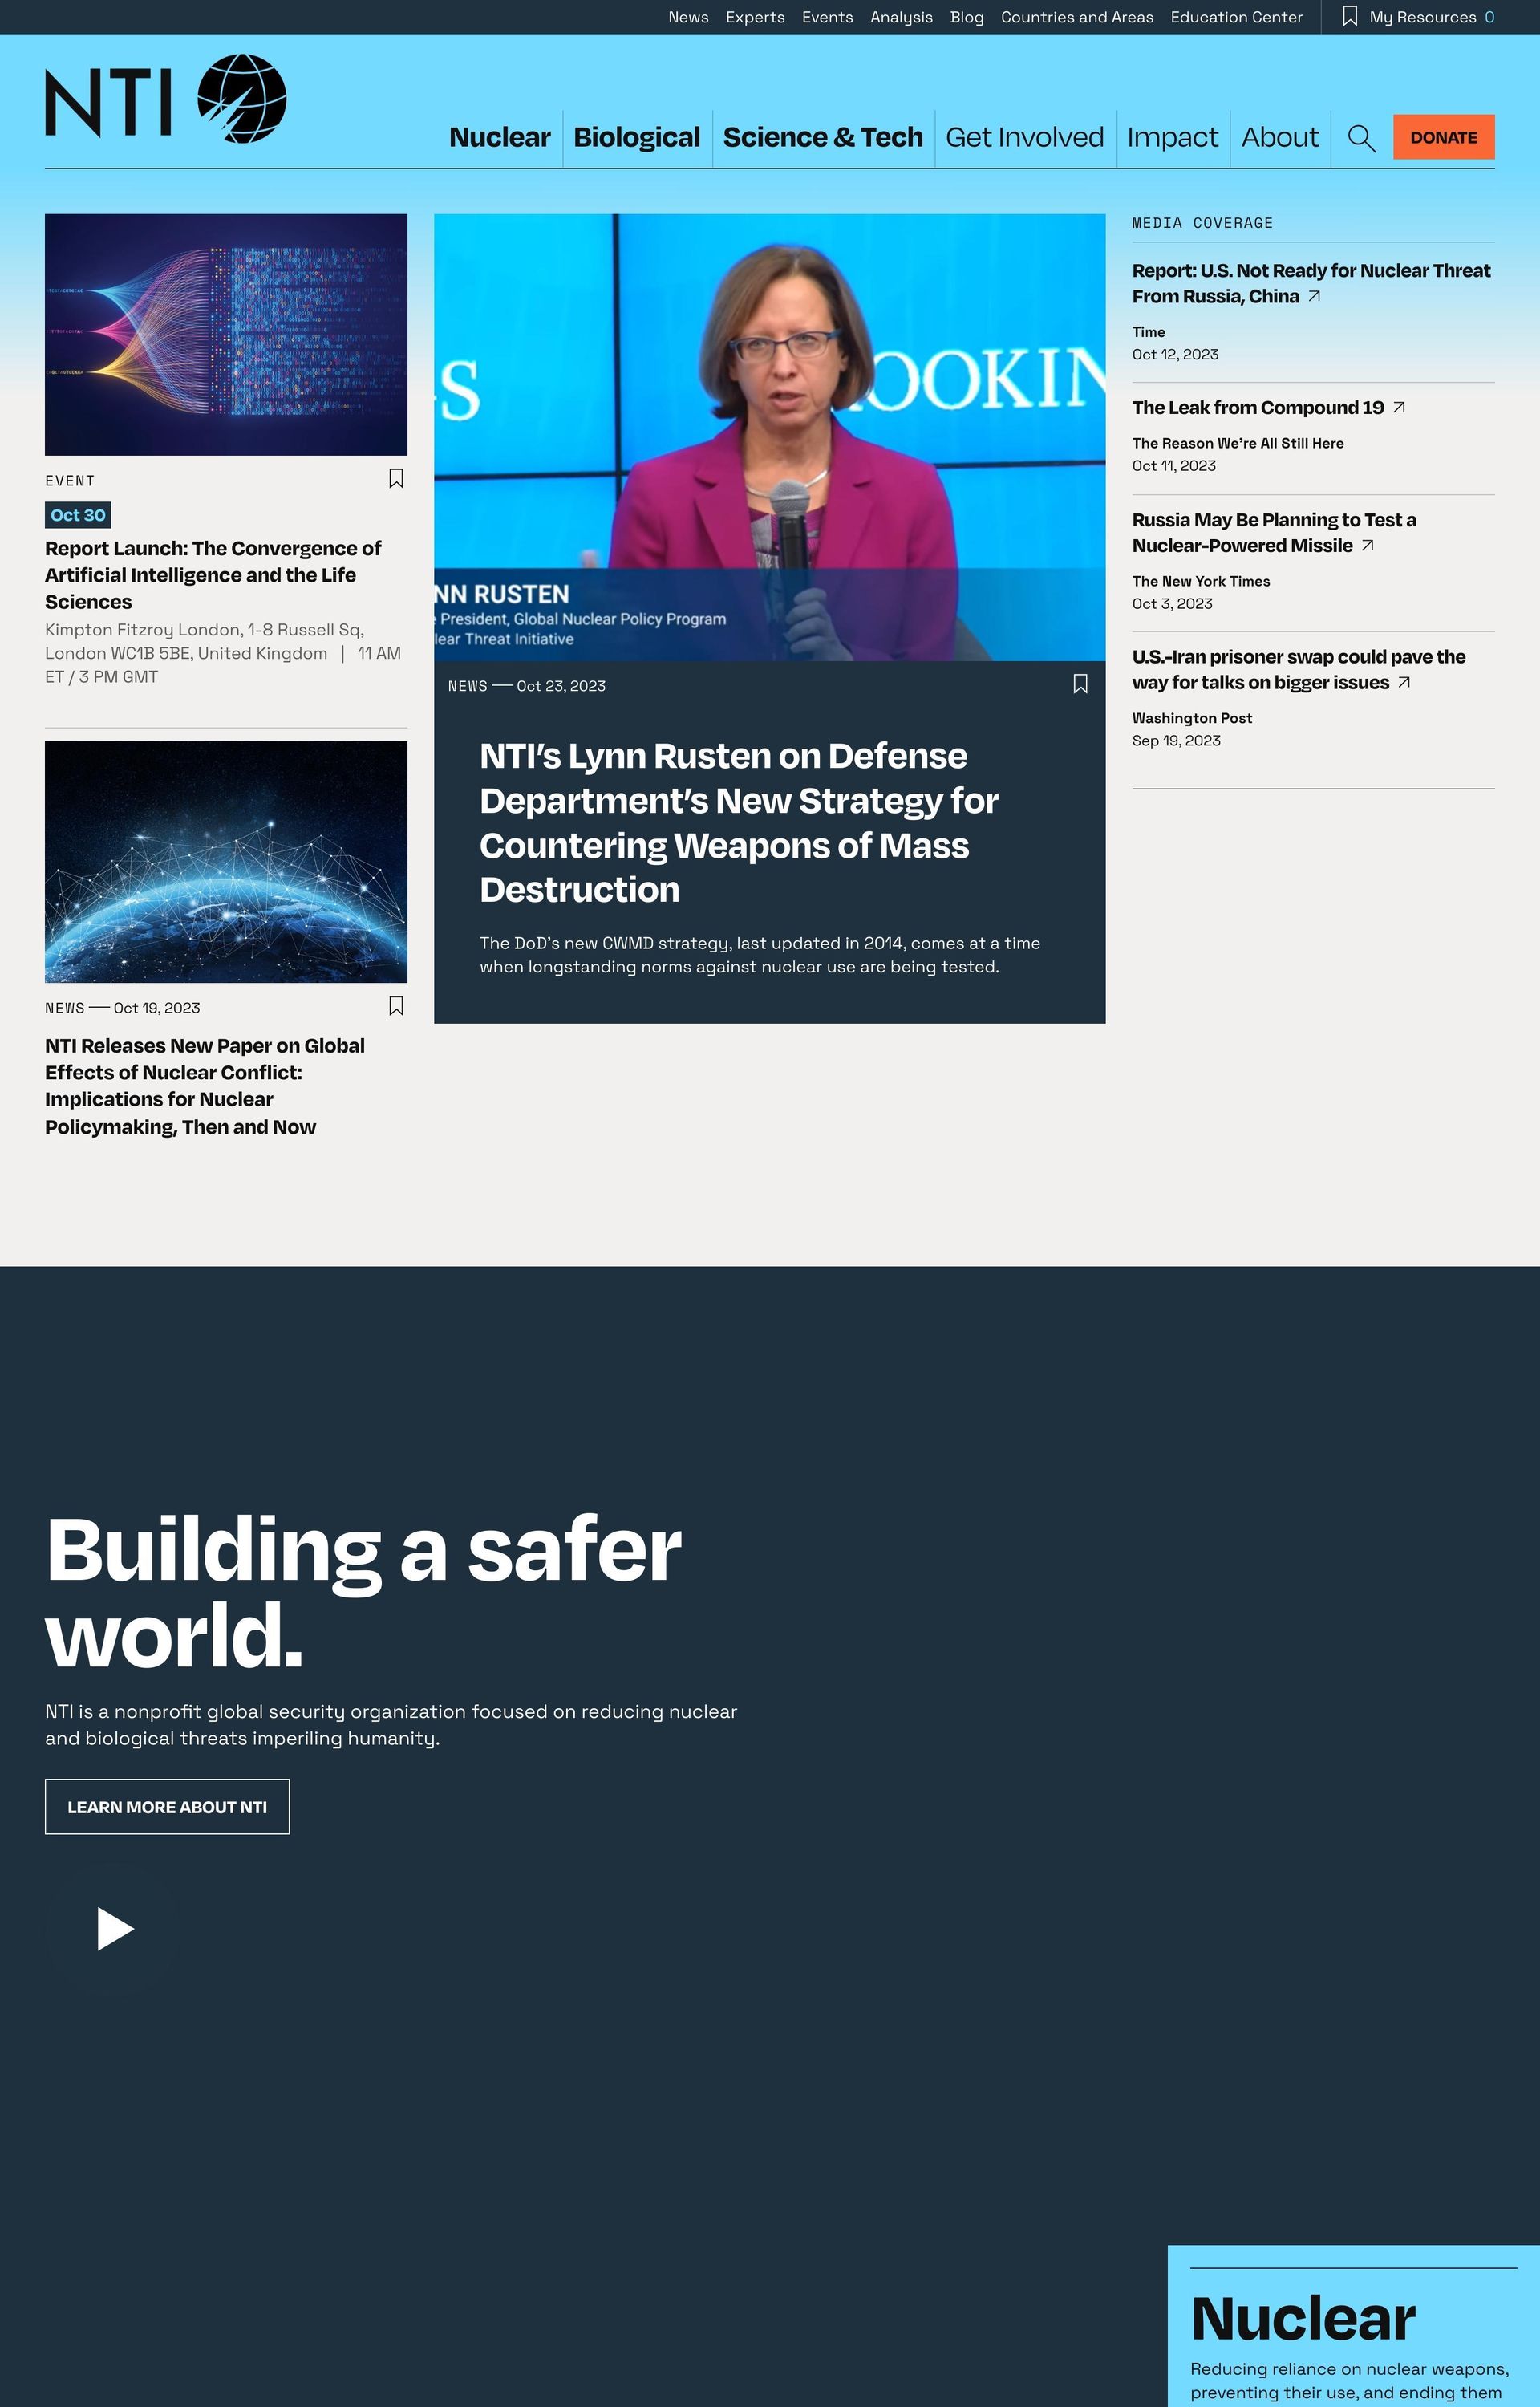
Task: Expand the Biological navigation menu
Action: [x=636, y=138]
